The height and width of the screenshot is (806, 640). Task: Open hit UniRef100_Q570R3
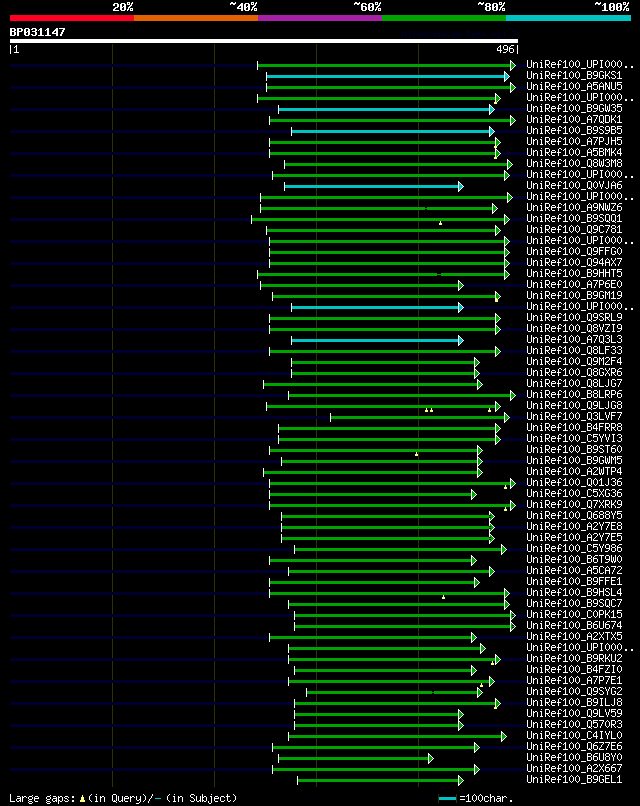(574, 724)
